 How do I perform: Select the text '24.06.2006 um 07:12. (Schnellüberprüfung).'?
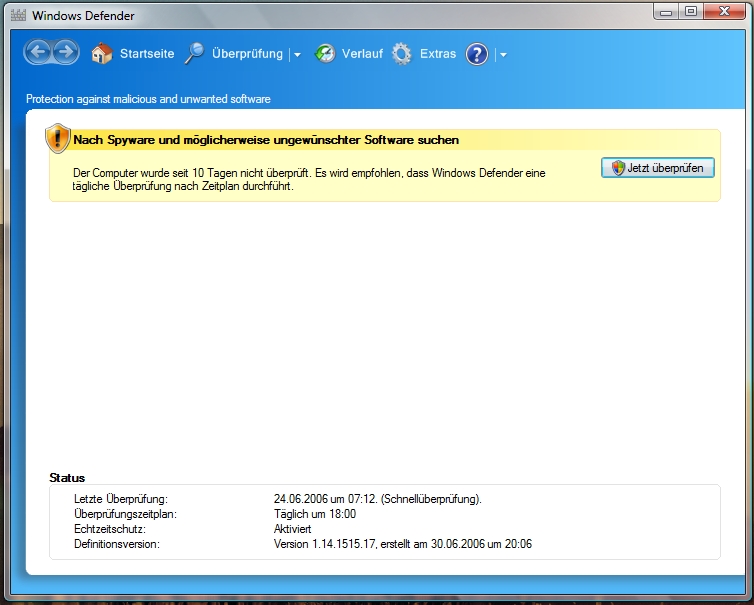click(x=377, y=499)
